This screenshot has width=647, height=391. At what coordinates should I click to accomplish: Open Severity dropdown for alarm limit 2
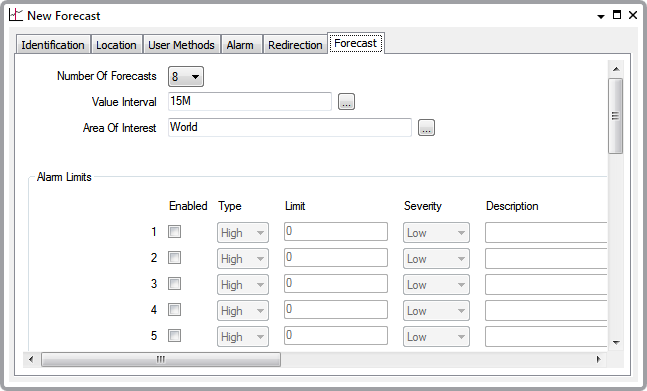click(436, 259)
